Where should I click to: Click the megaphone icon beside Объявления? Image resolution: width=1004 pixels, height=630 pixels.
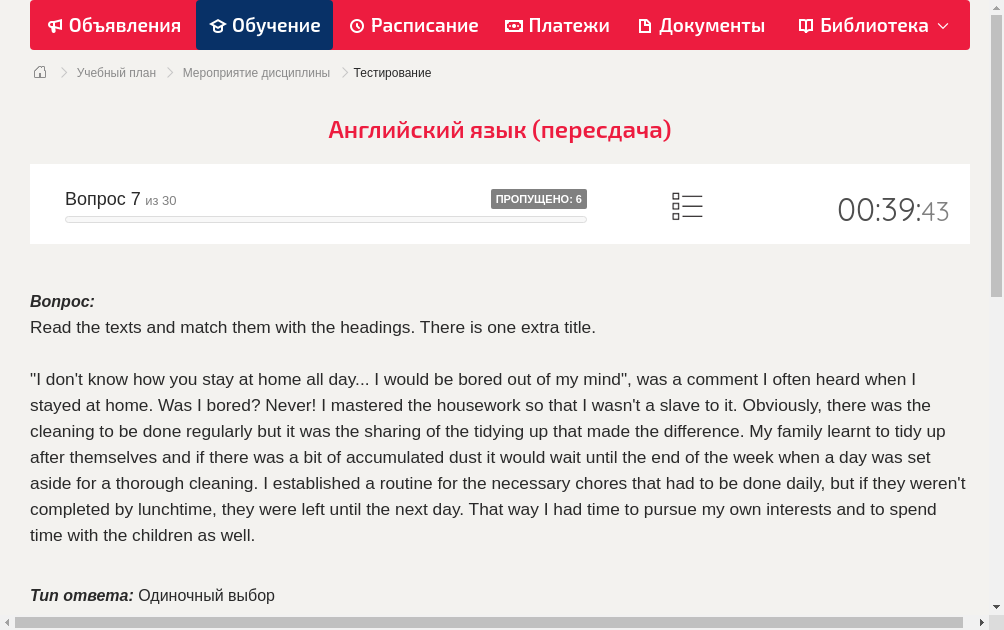tap(56, 26)
